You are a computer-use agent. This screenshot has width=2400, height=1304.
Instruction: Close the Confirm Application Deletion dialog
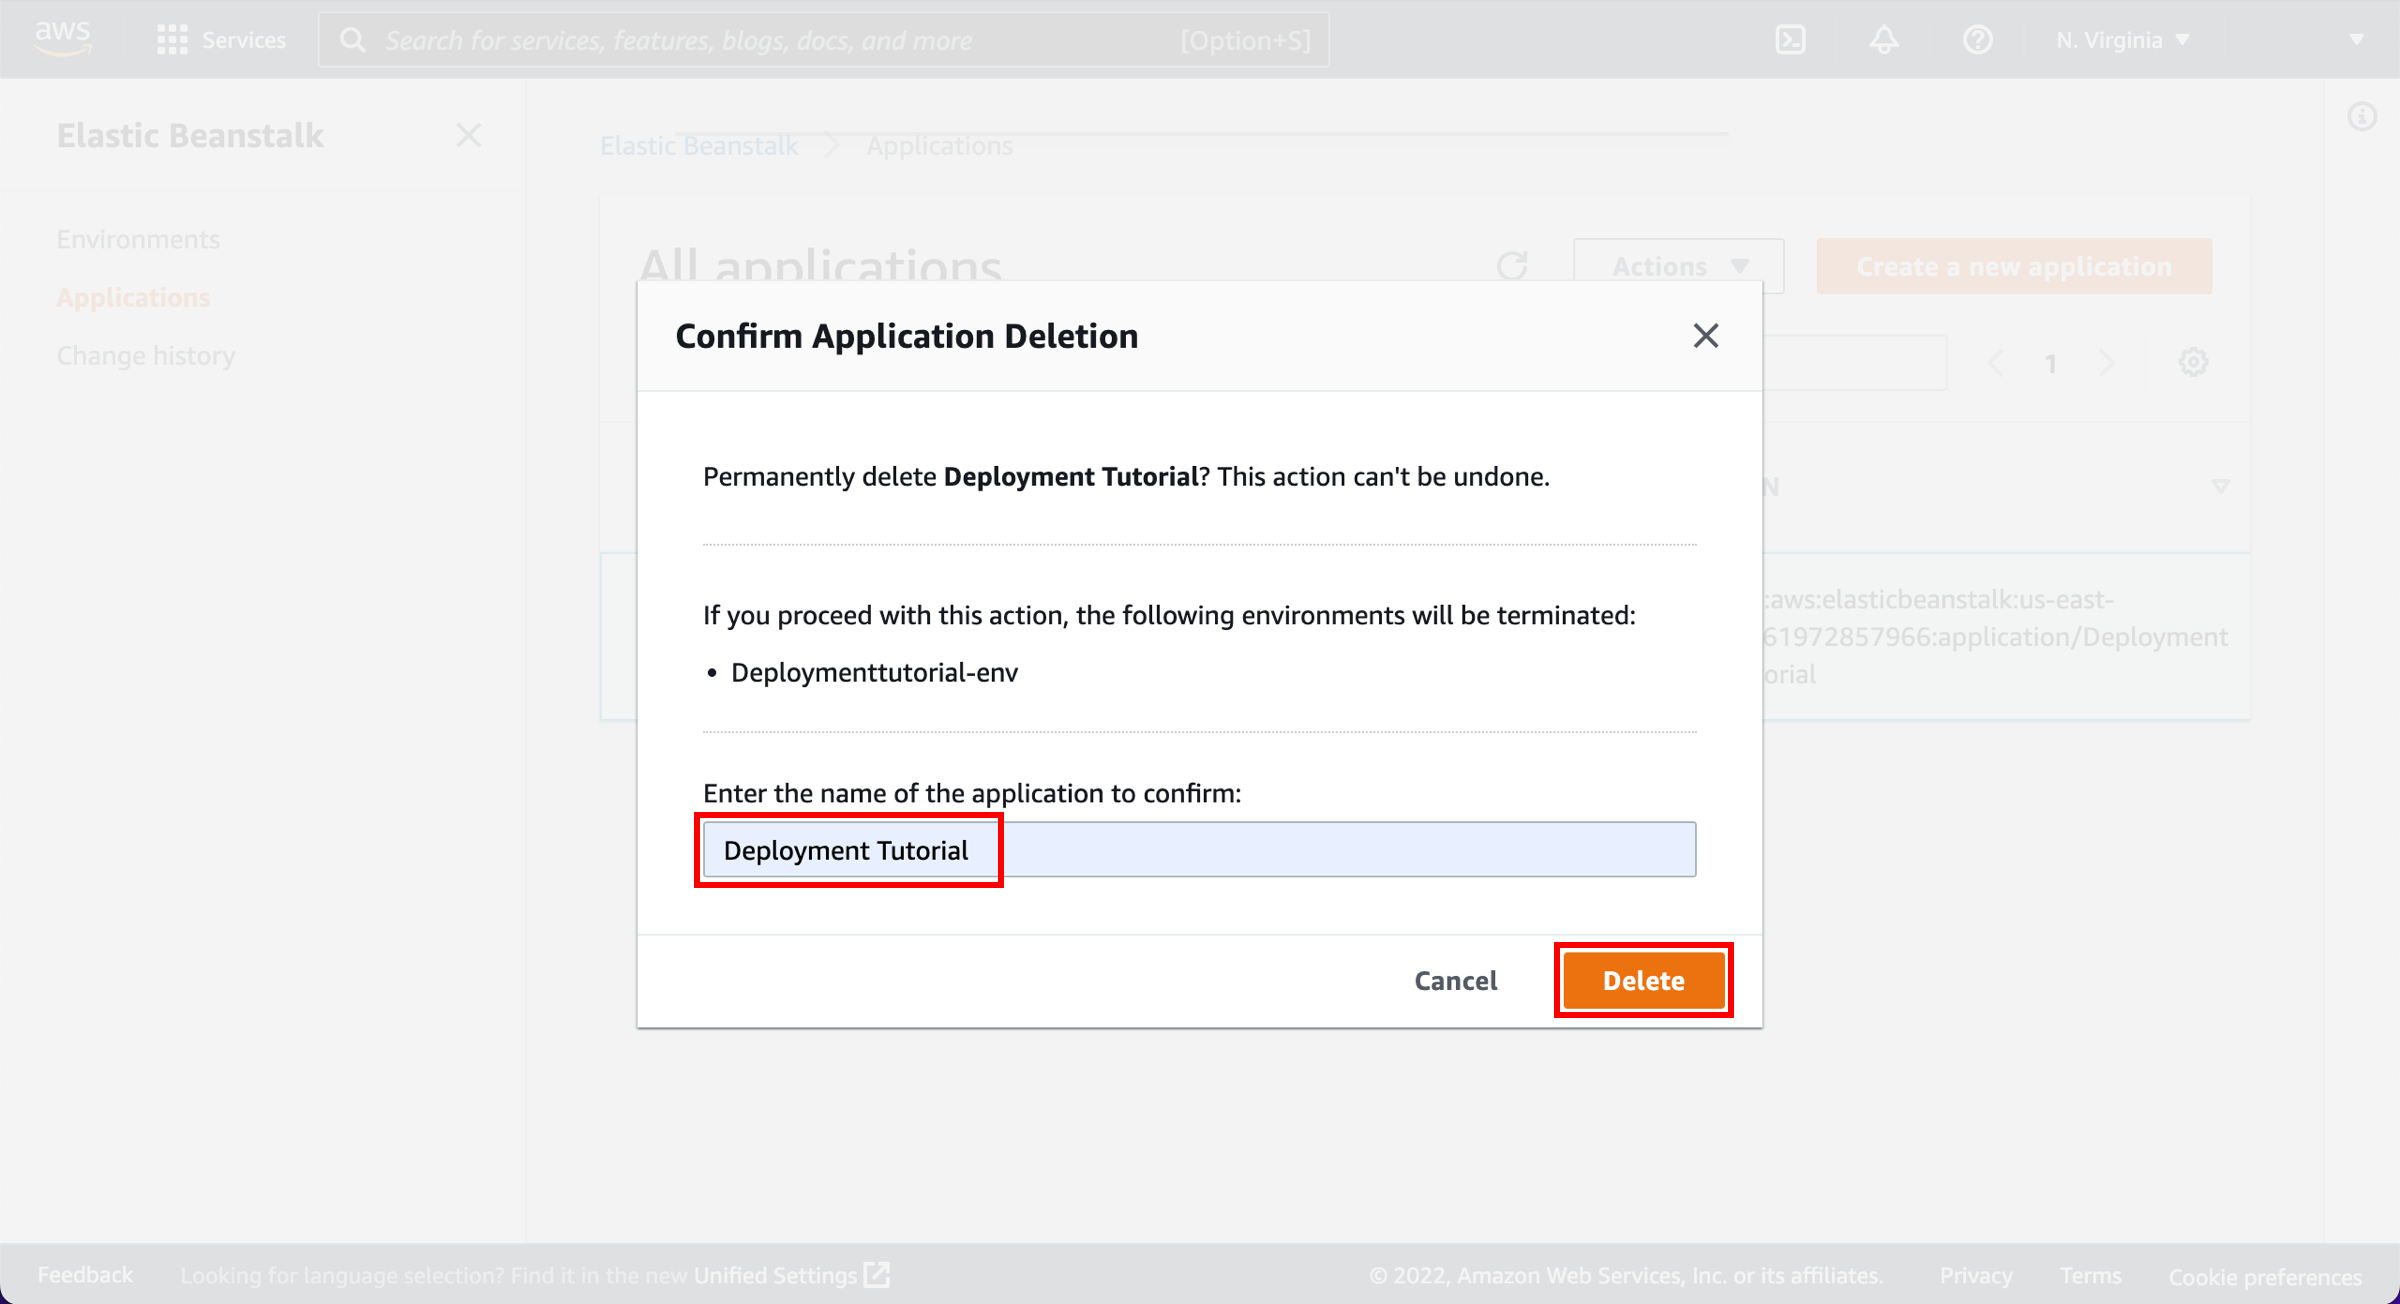[x=1705, y=336]
